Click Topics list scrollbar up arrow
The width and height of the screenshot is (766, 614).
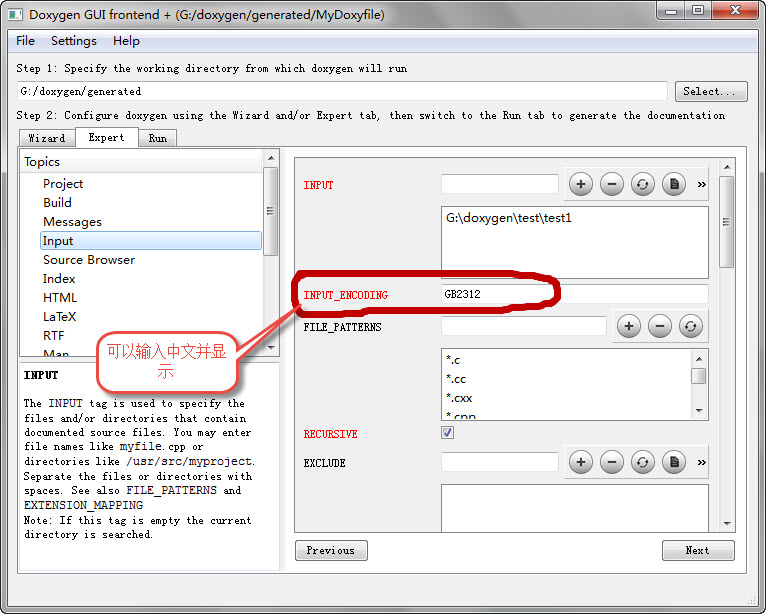(271, 158)
